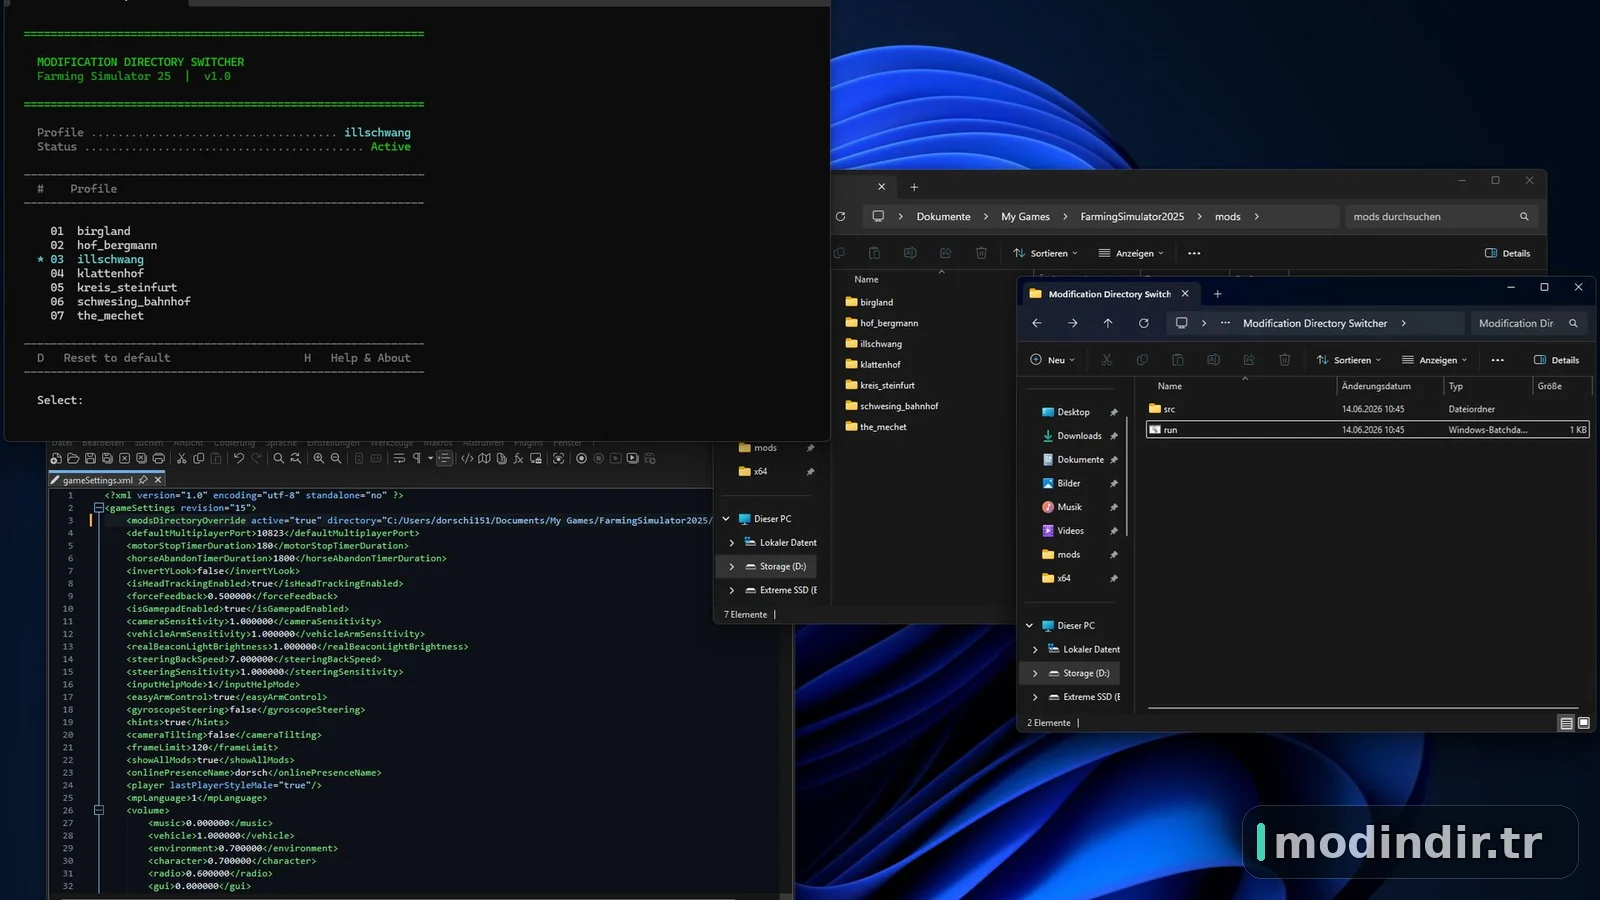This screenshot has height=900, width=1600.
Task: Open Sortieren in Modification Directory Switcher window
Action: [x=1349, y=360]
